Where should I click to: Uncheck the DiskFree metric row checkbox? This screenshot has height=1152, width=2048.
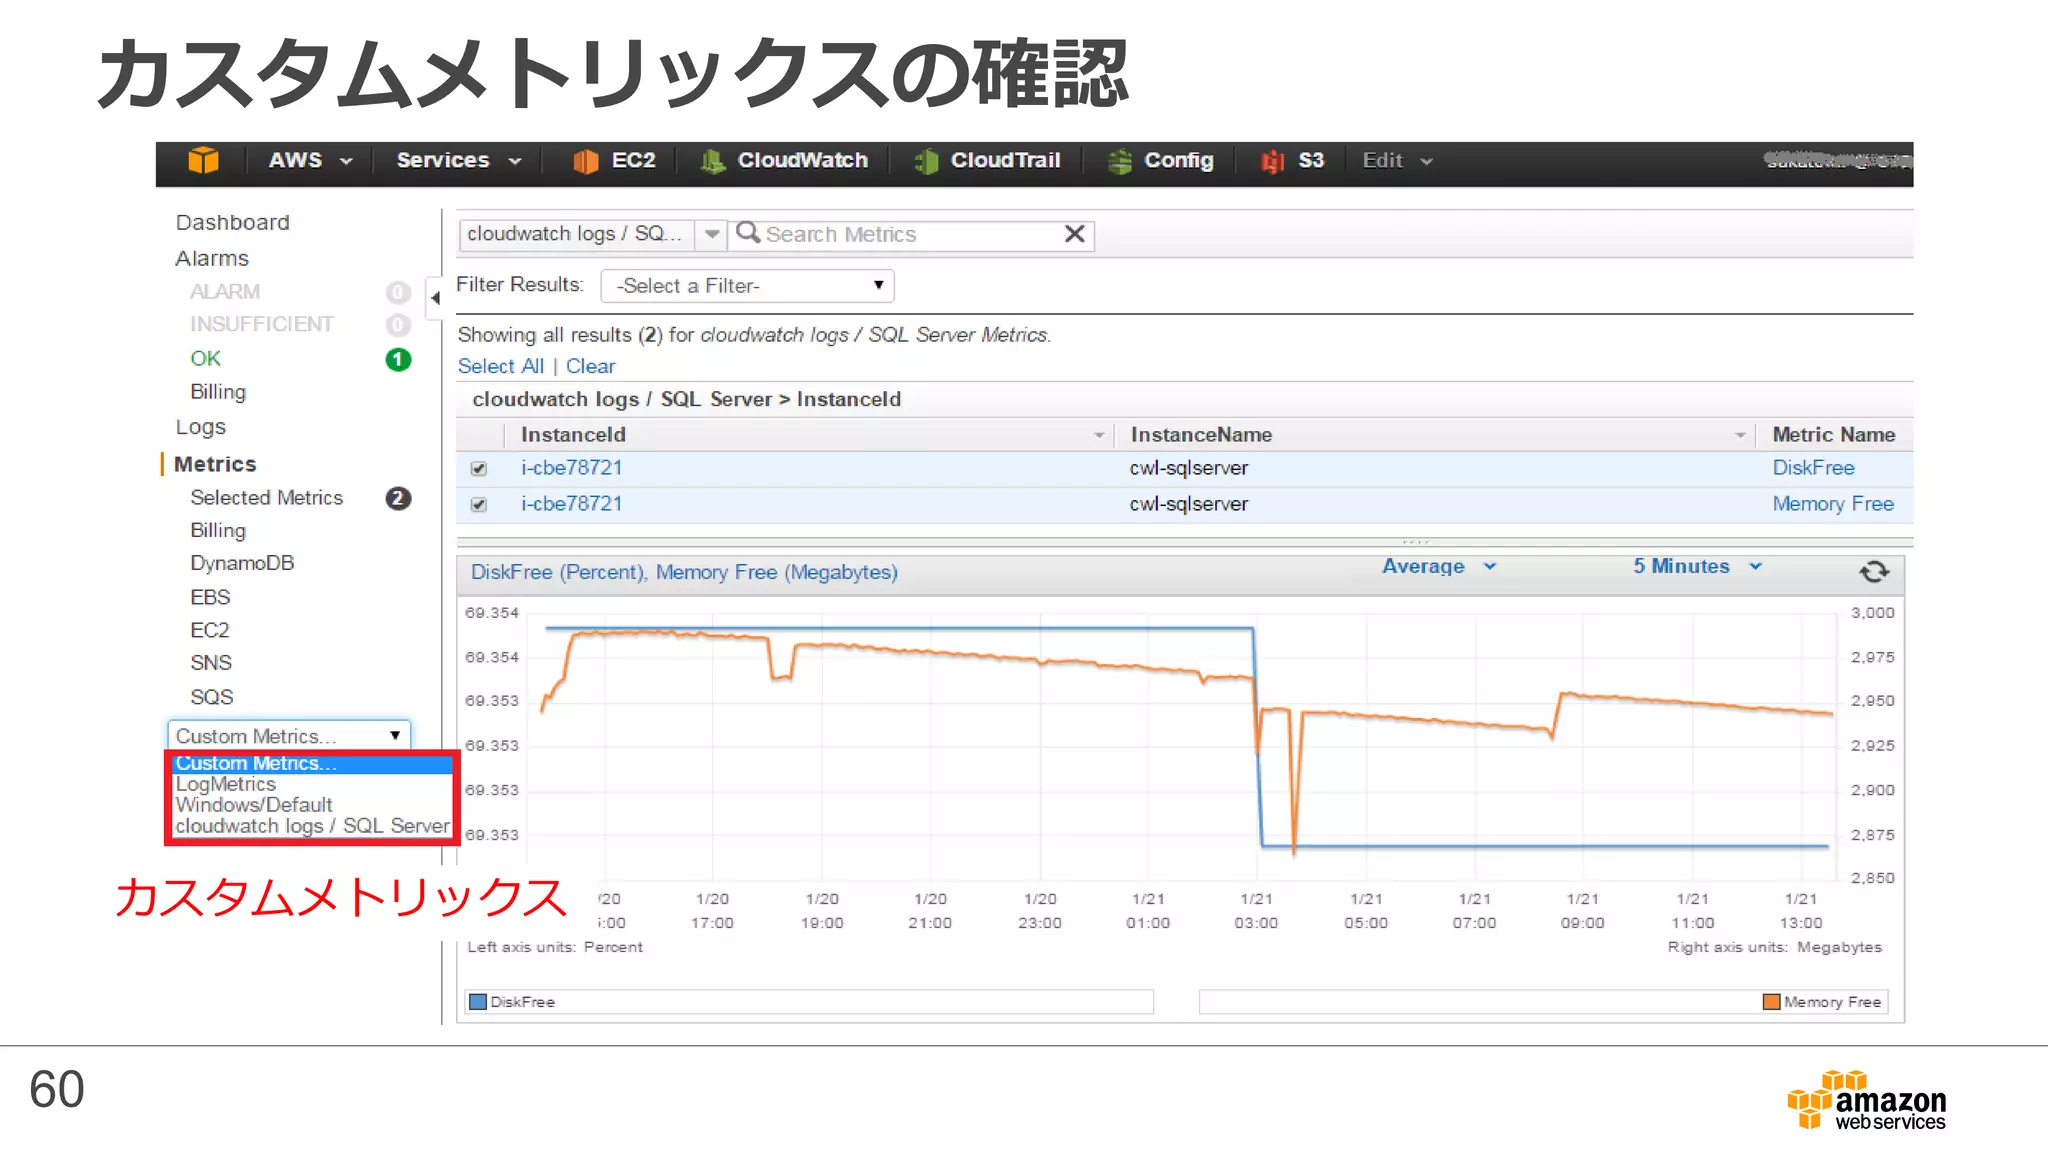click(x=479, y=468)
